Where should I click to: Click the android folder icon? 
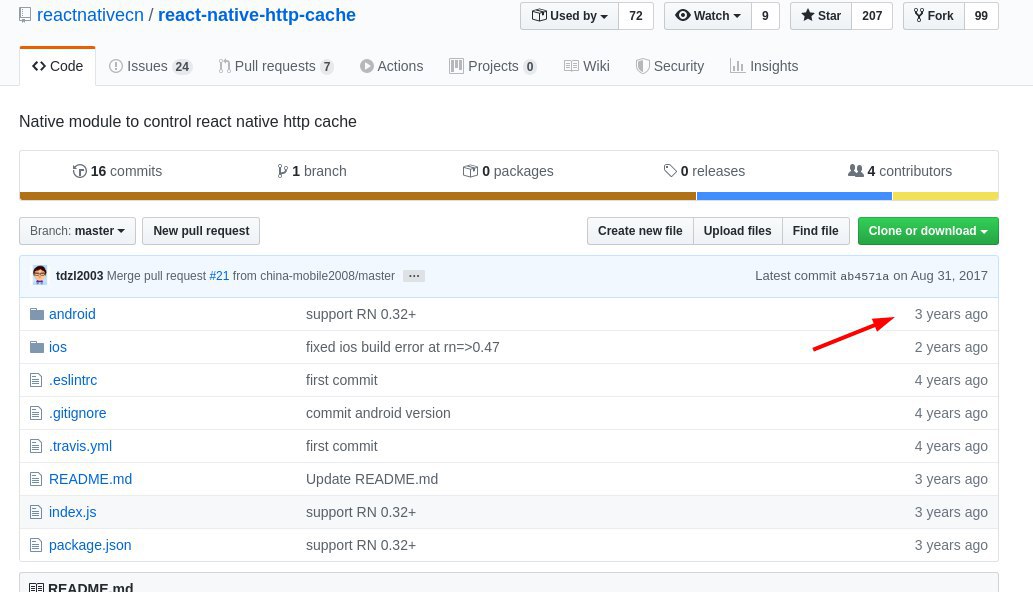click(37, 314)
